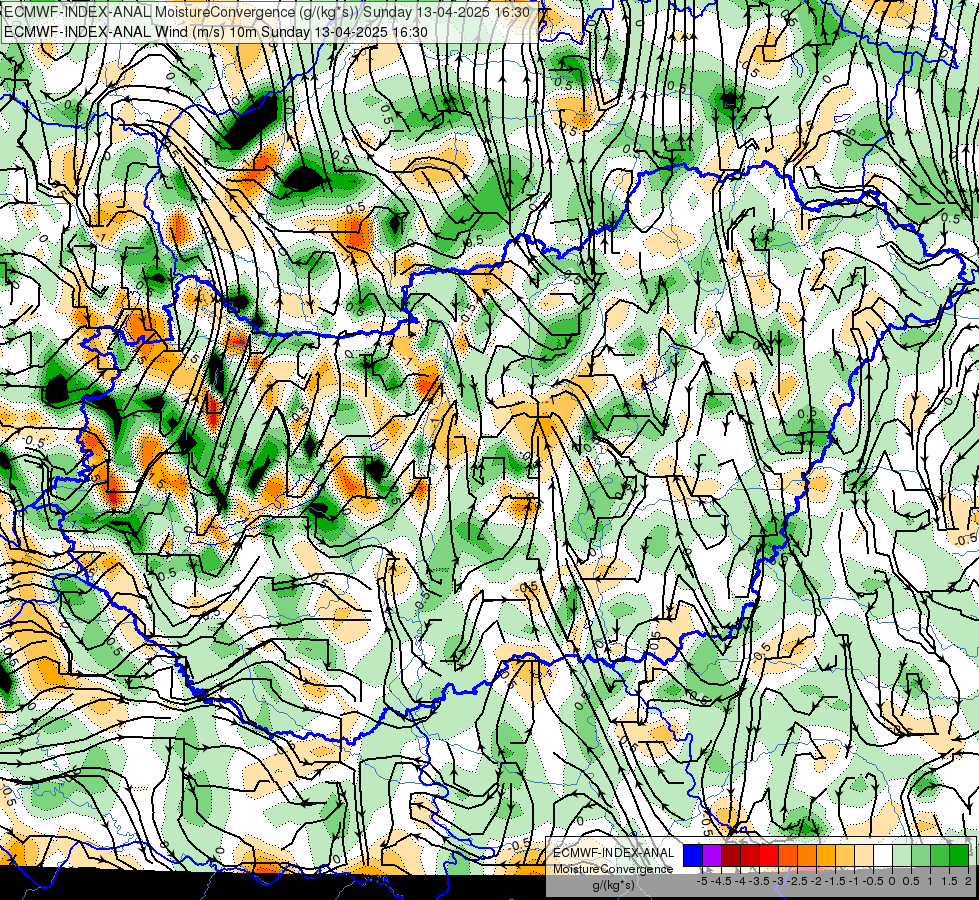The width and height of the screenshot is (979, 900).
Task: Select the -3.5 tick label on the legend scale
Action: point(759,881)
